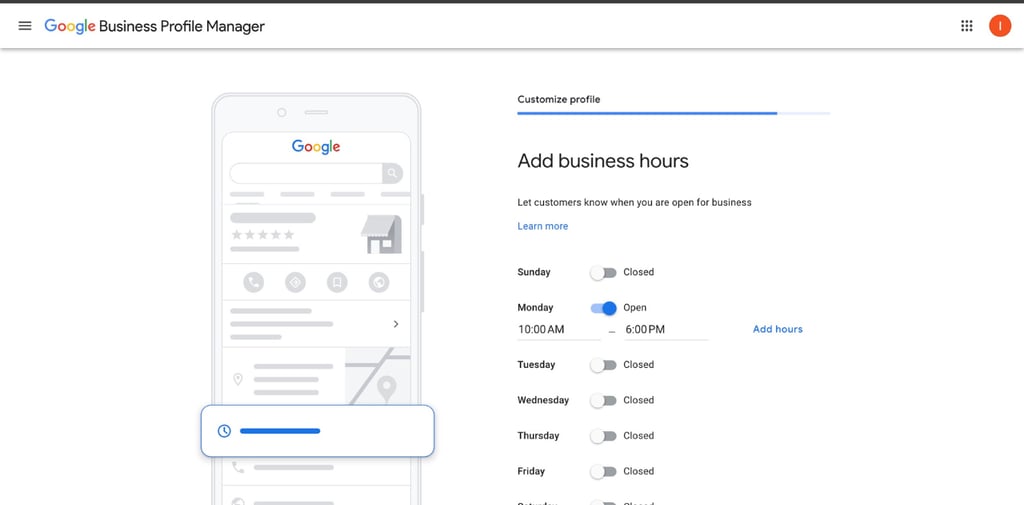Click the Sunday day label
Viewport: 1024px width, 505px height.
pyautogui.click(x=534, y=272)
